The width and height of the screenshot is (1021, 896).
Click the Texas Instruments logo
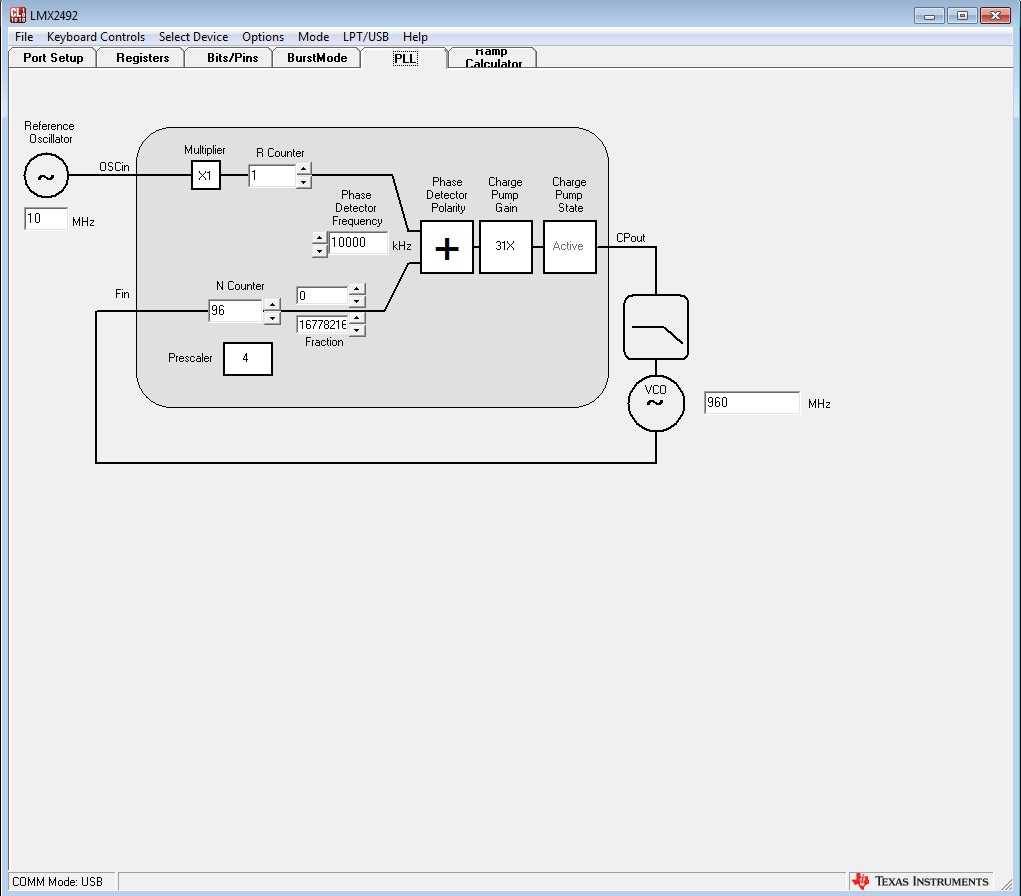[921, 881]
